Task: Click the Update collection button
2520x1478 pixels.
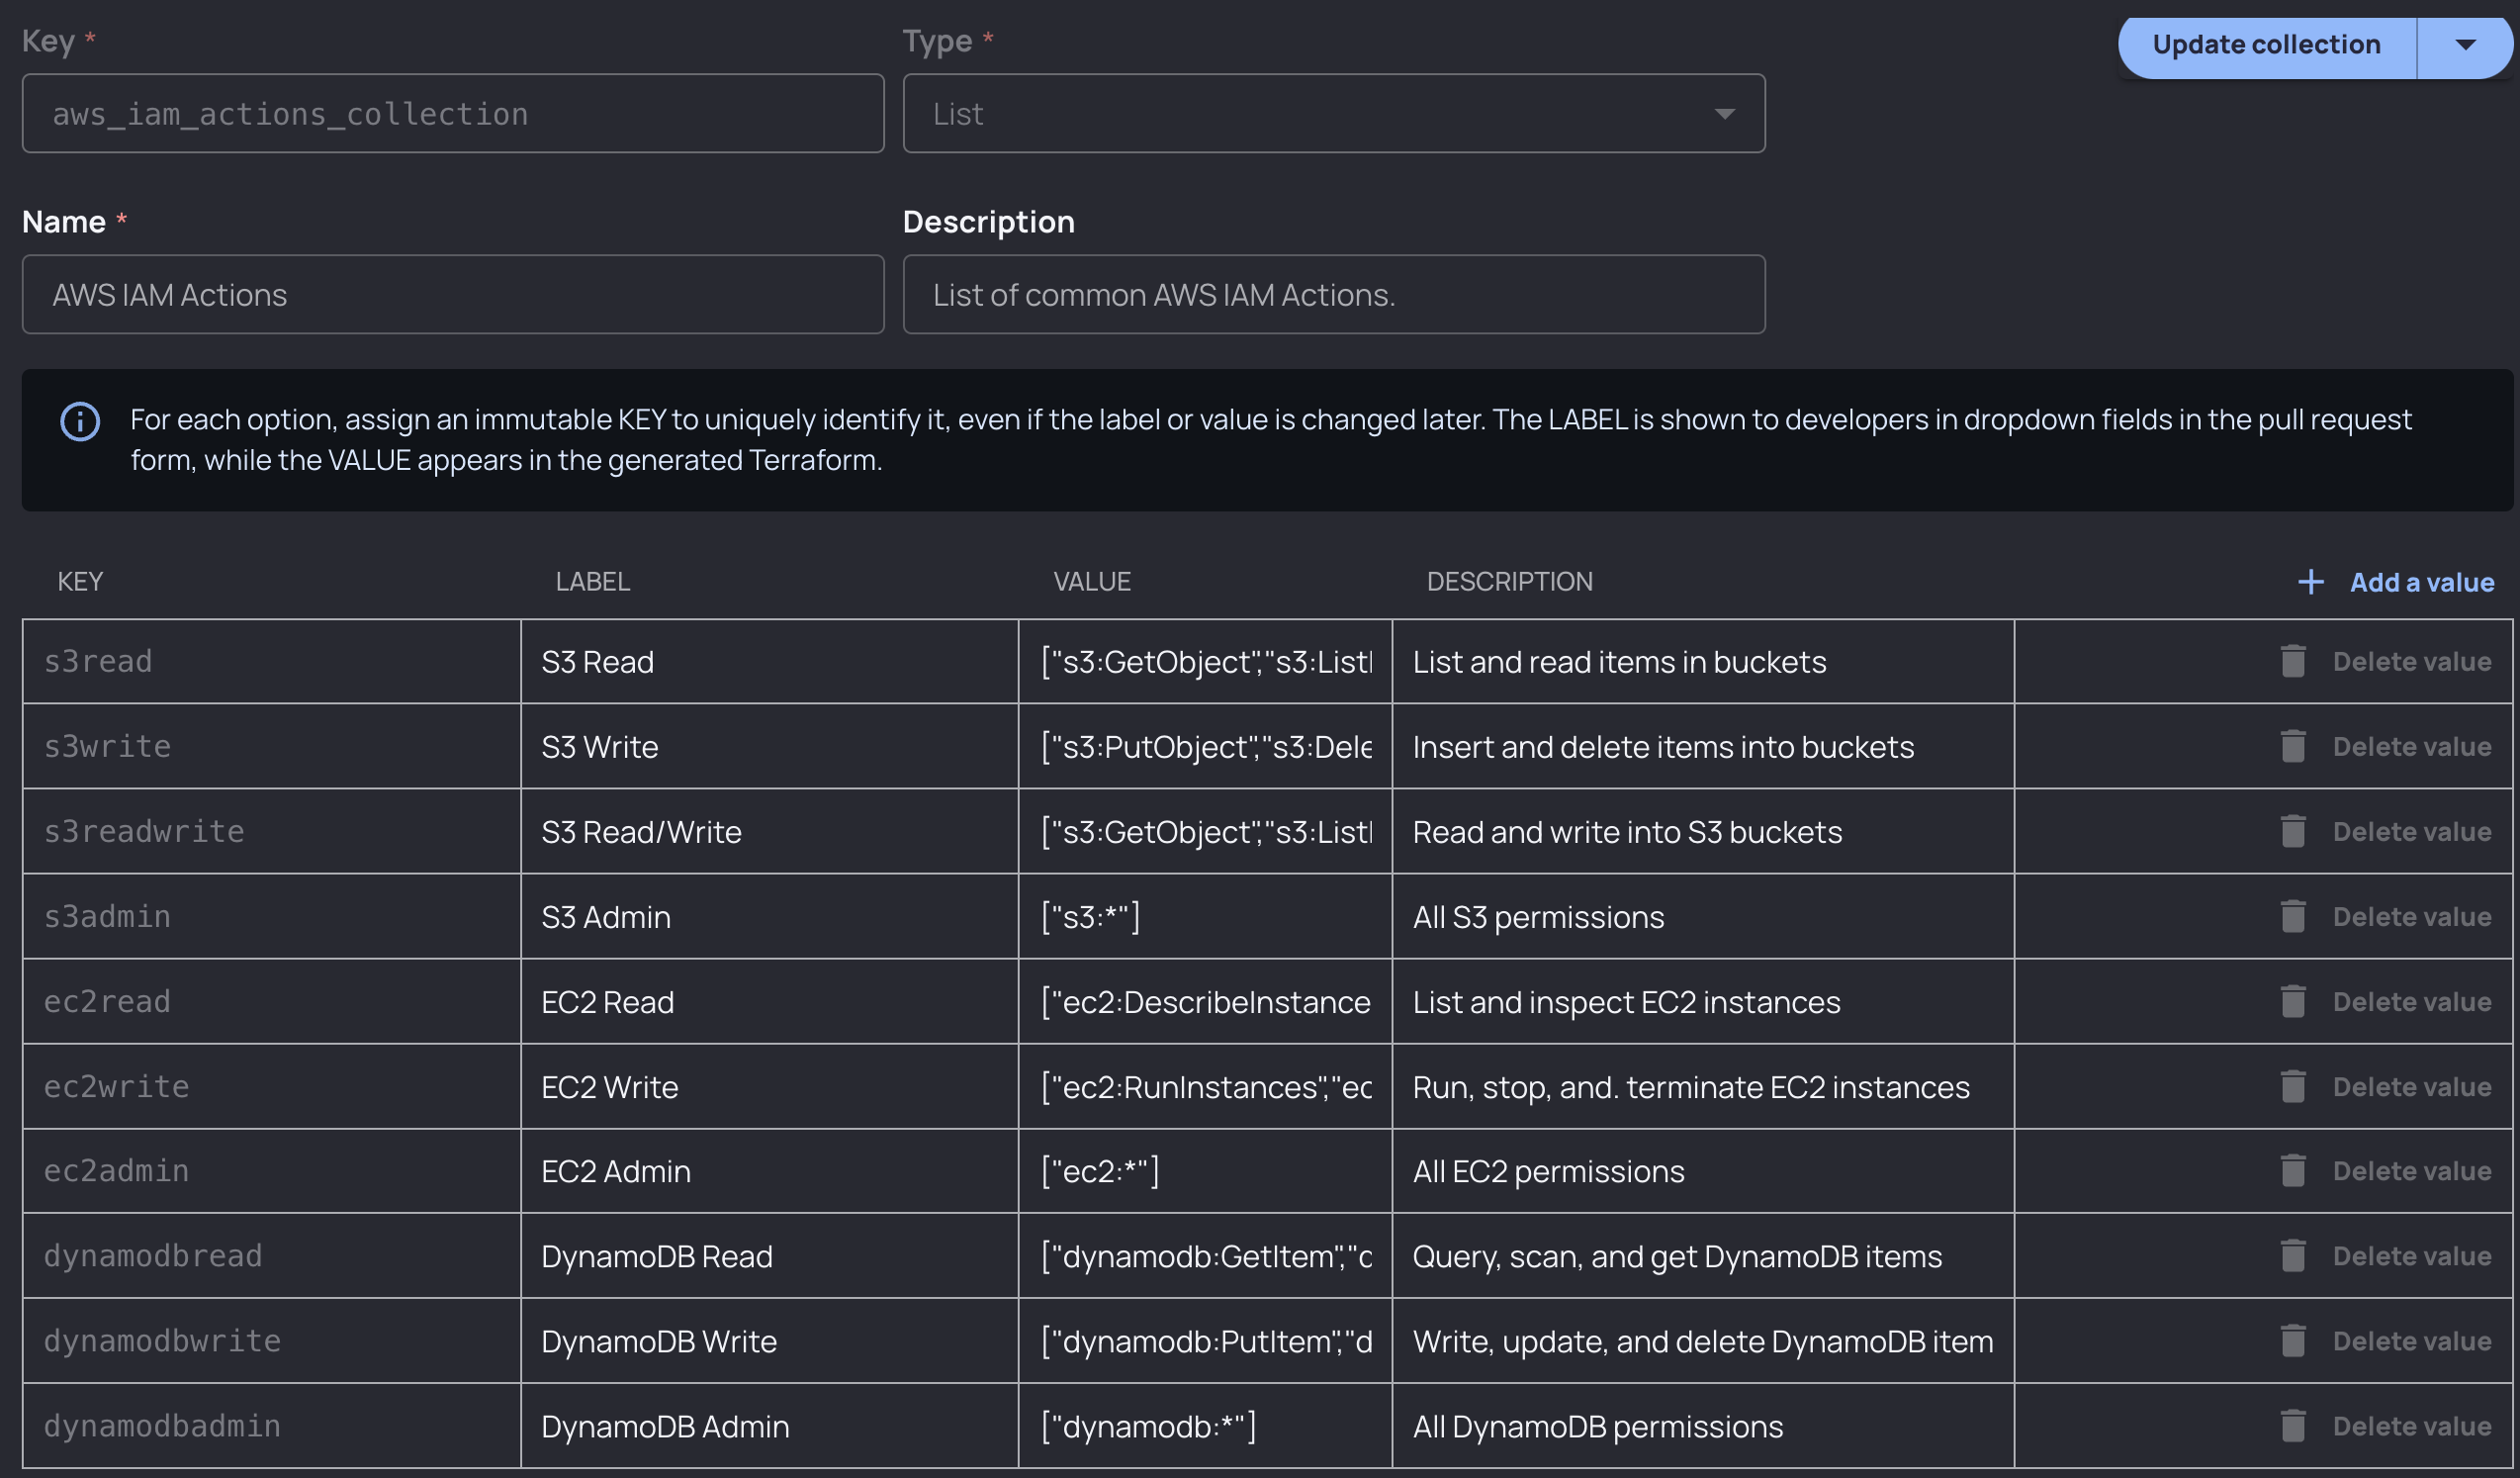Action: [2266, 45]
